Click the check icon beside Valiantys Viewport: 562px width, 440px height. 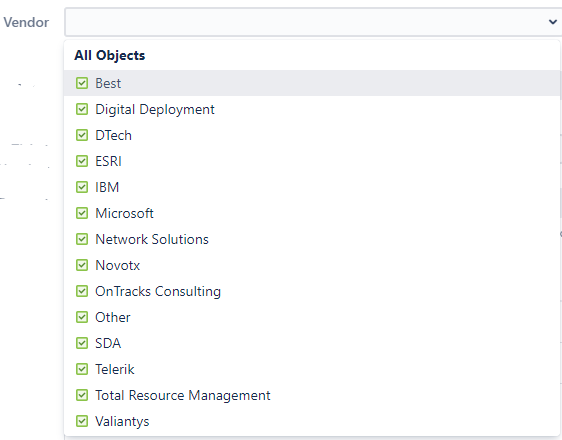[x=82, y=421]
